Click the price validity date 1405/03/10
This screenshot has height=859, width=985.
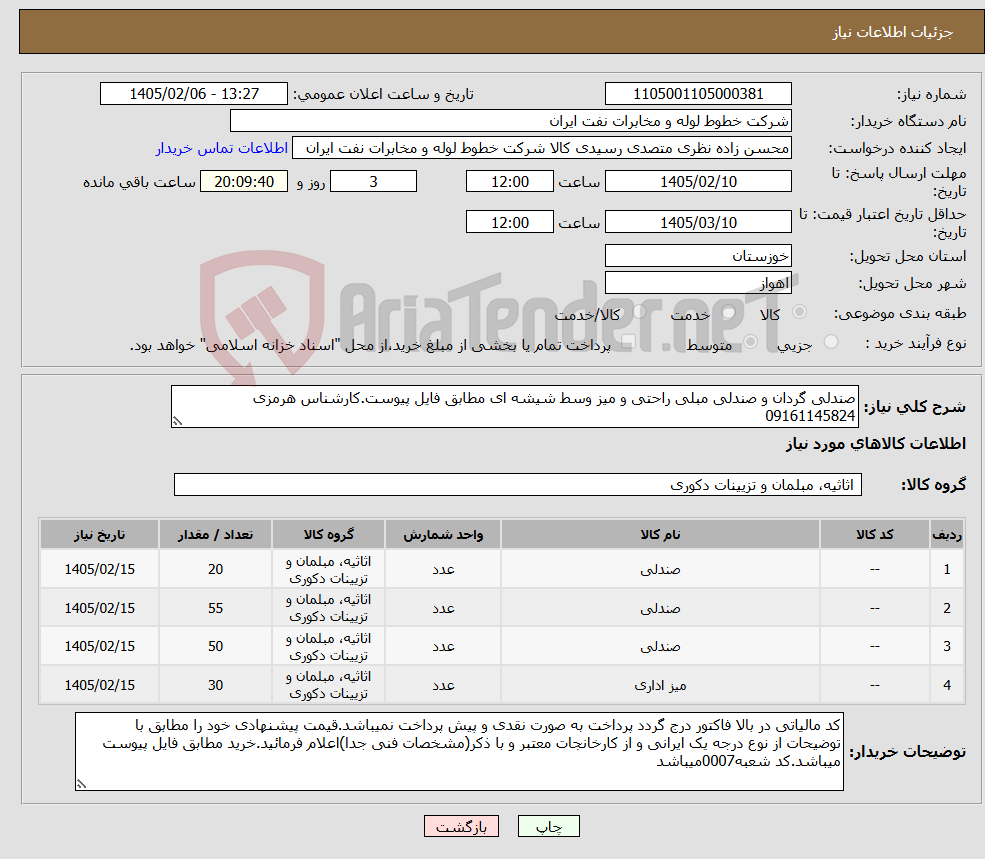[x=698, y=222]
